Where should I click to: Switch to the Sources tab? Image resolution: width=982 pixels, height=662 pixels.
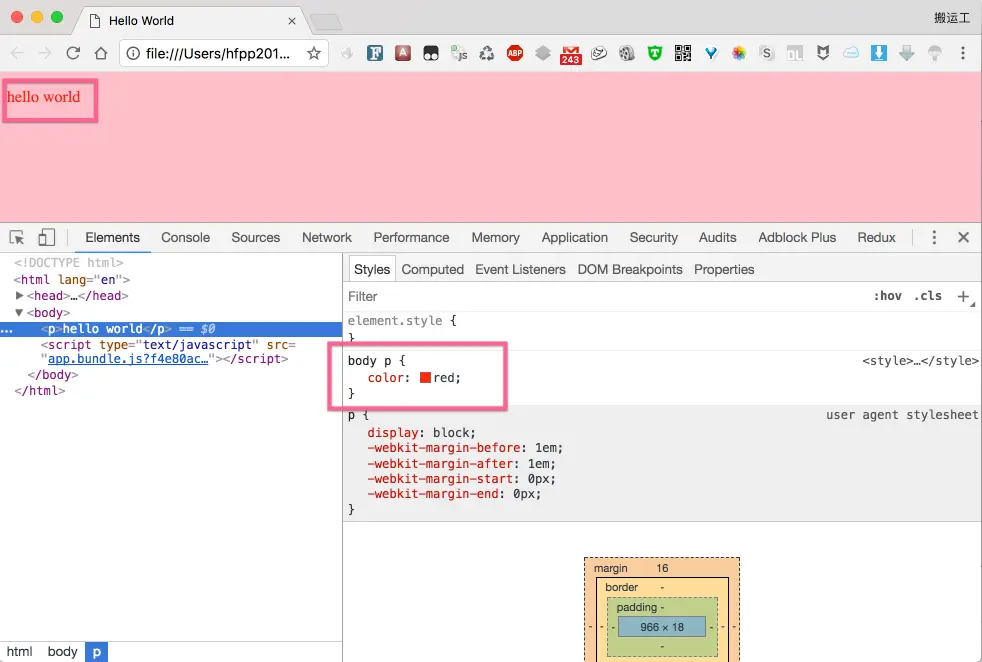[256, 237]
